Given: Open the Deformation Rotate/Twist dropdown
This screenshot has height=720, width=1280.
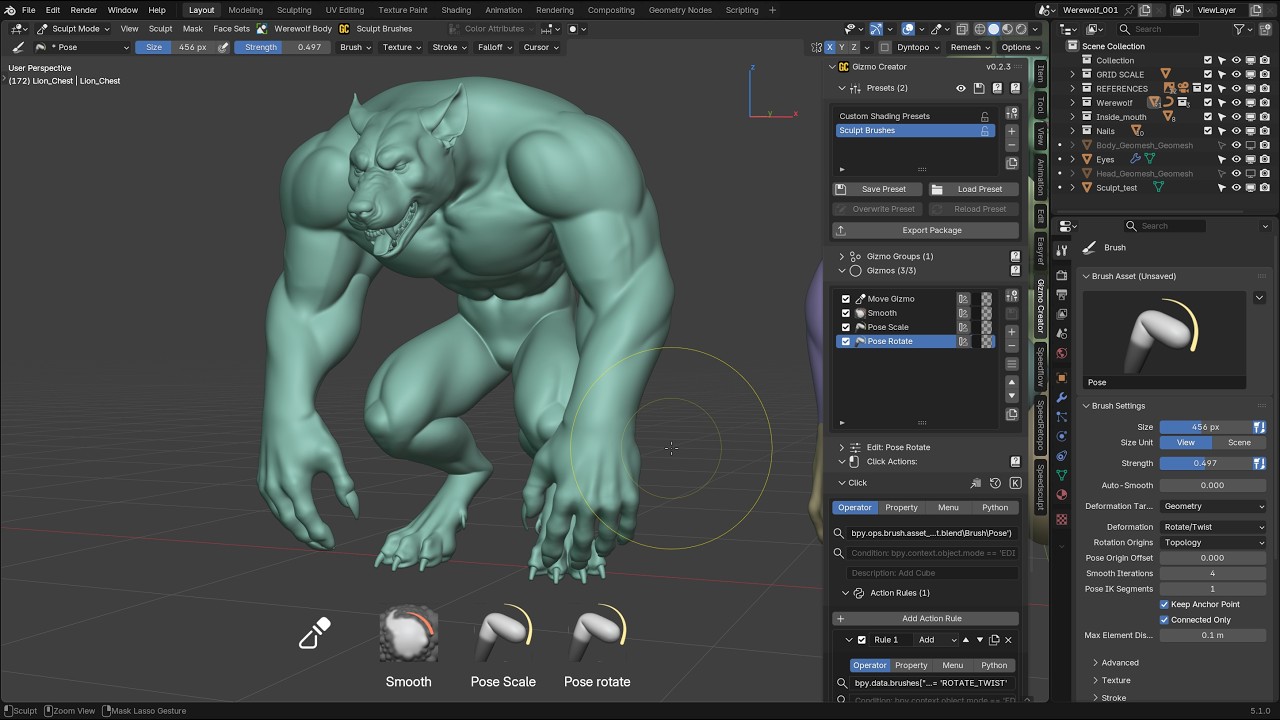Looking at the screenshot, I should [x=1213, y=527].
